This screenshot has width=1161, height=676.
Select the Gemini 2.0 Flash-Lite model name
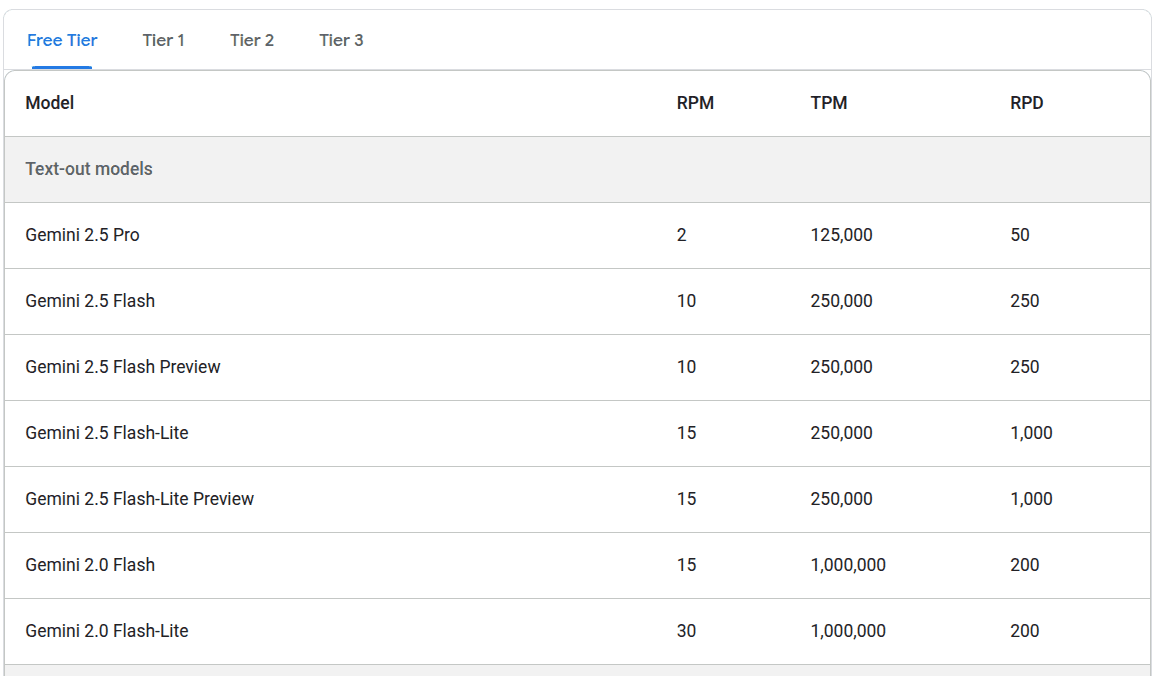107,631
